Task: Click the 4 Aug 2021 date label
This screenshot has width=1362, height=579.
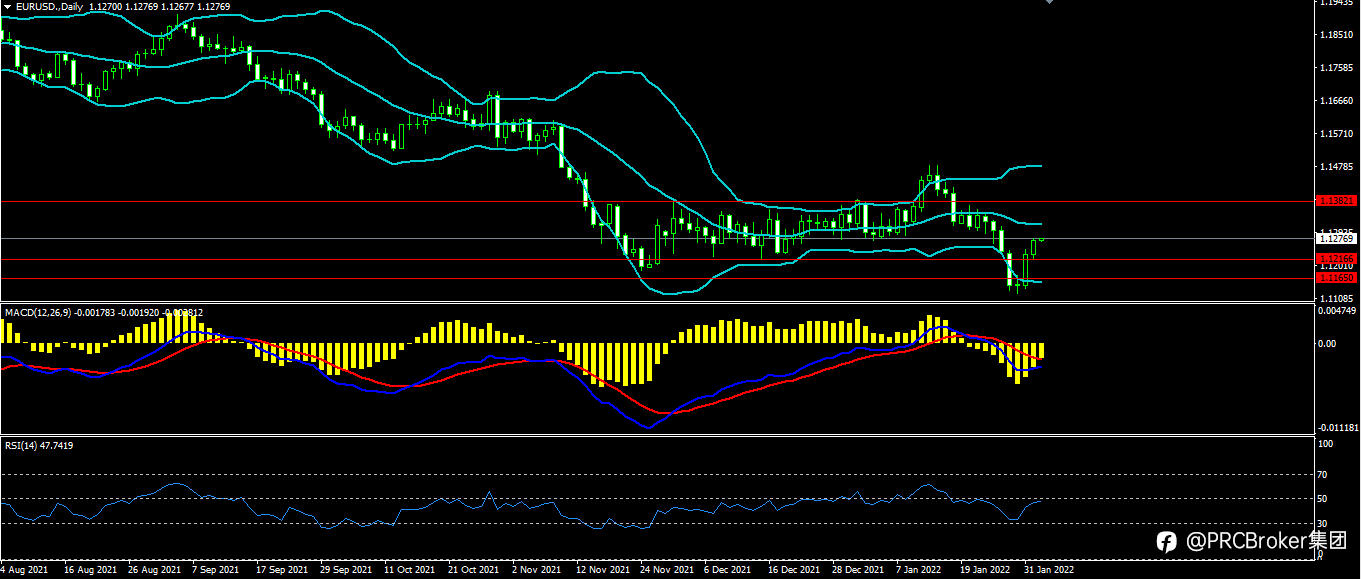Action: pyautogui.click(x=25, y=570)
